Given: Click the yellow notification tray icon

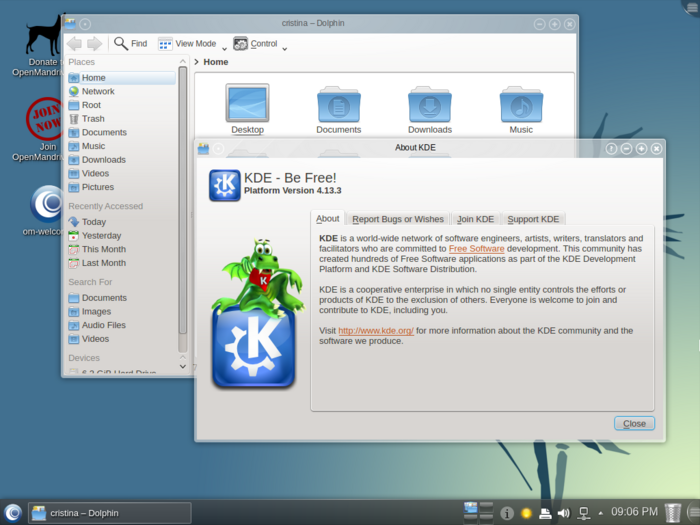Looking at the screenshot, I should pos(526,513).
